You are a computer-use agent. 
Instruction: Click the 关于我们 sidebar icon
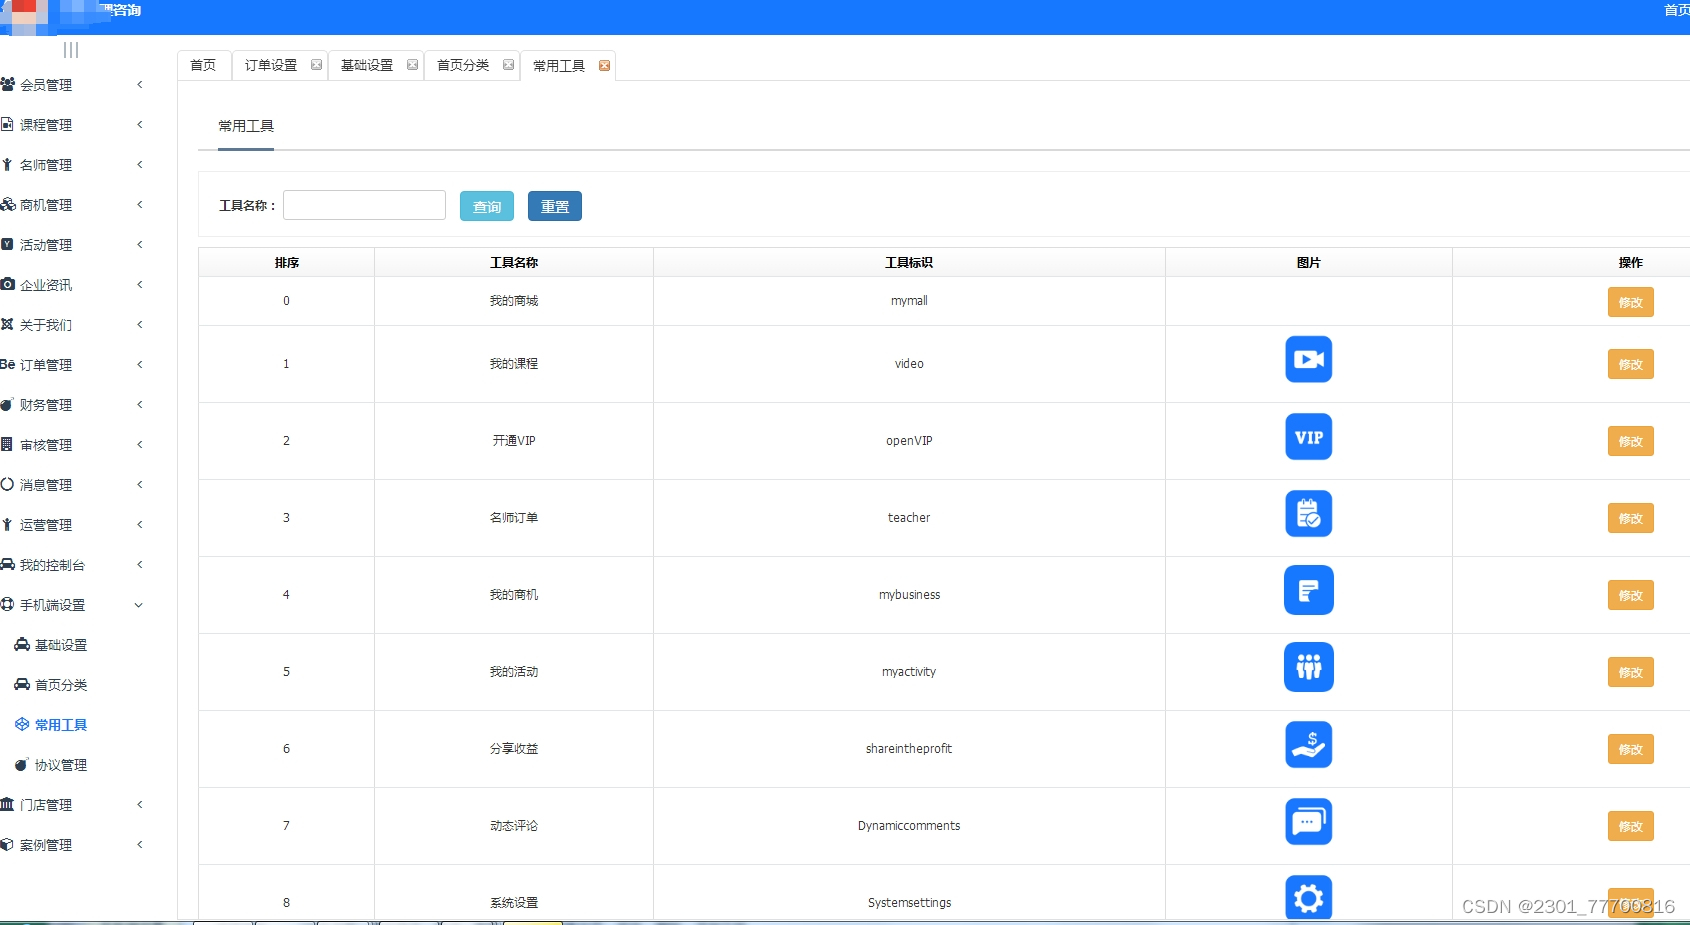(x=7, y=325)
